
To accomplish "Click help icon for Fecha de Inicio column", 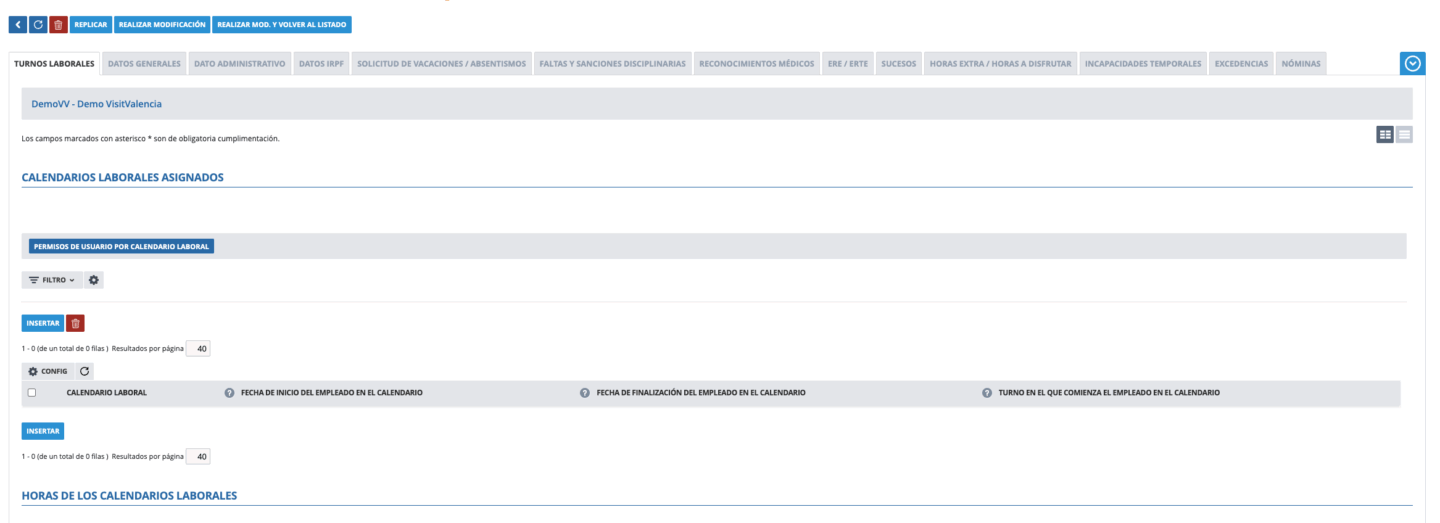I will point(230,393).
